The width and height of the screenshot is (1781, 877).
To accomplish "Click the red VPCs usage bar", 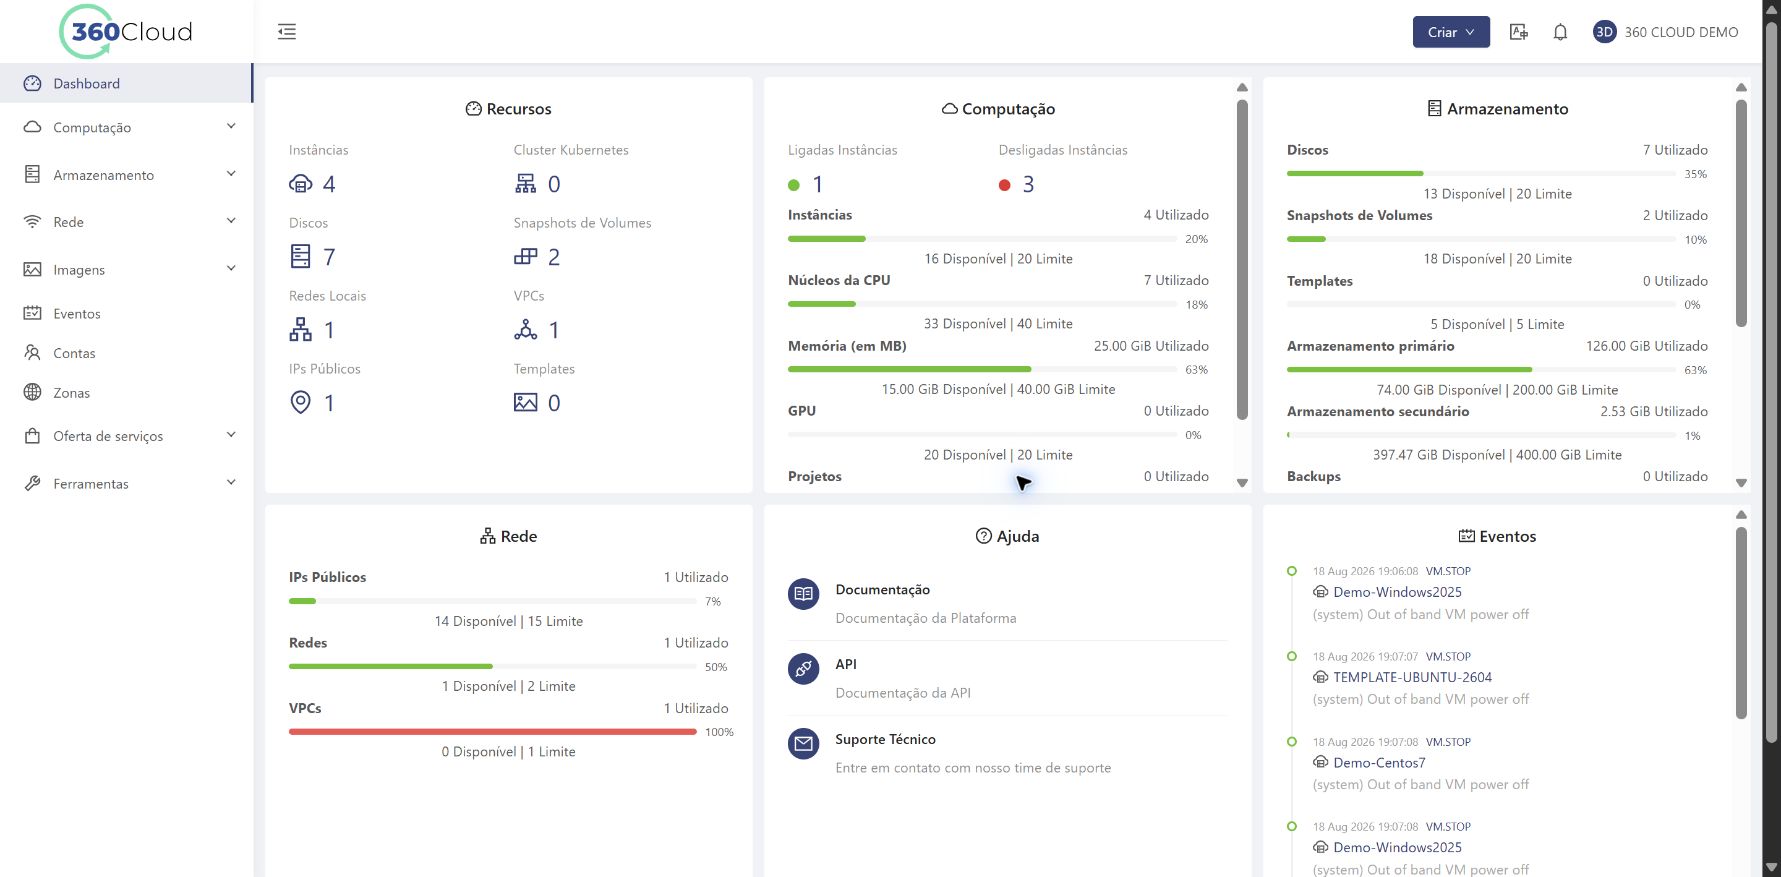I will click(492, 732).
